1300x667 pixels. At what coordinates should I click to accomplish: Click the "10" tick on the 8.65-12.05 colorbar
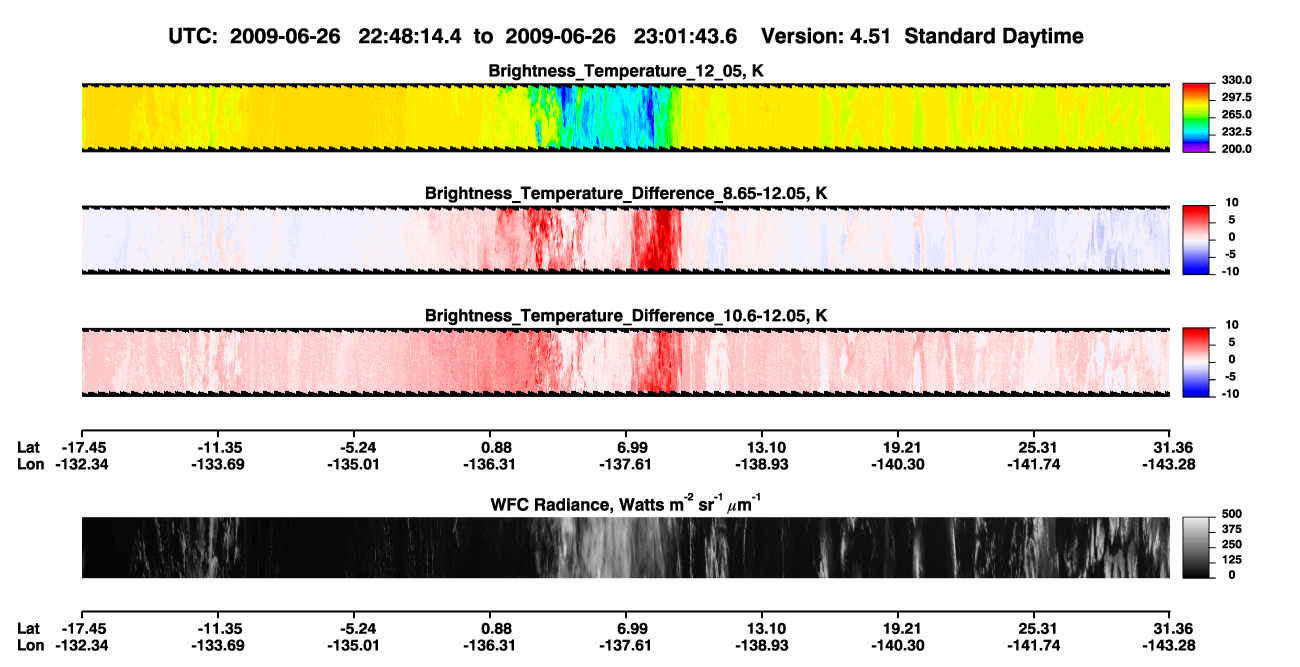click(1230, 203)
